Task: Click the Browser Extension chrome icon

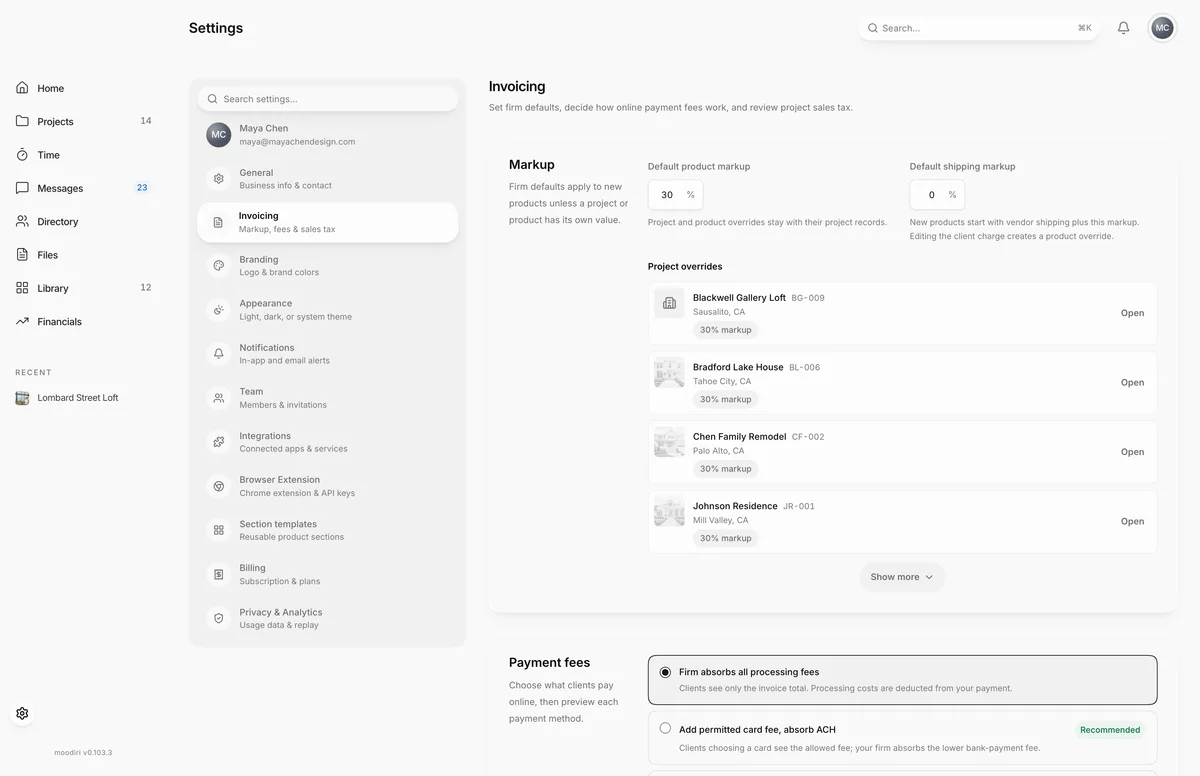Action: click(218, 486)
